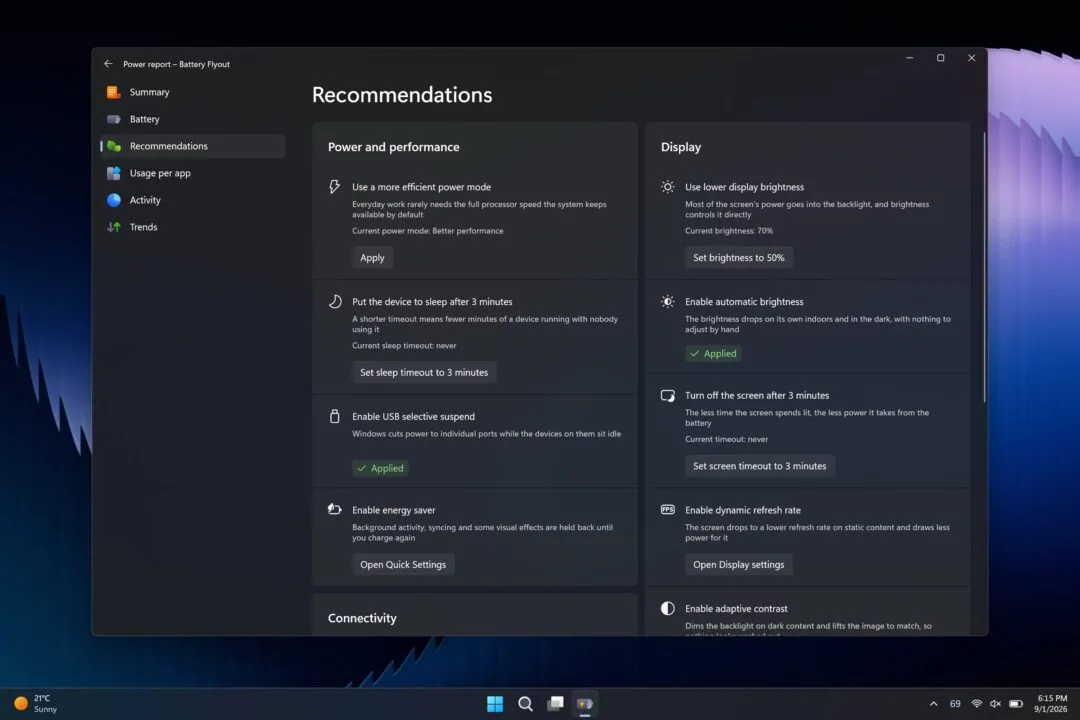Set sleep timeout to 3 minutes
This screenshot has height=720, width=1080.
click(424, 372)
